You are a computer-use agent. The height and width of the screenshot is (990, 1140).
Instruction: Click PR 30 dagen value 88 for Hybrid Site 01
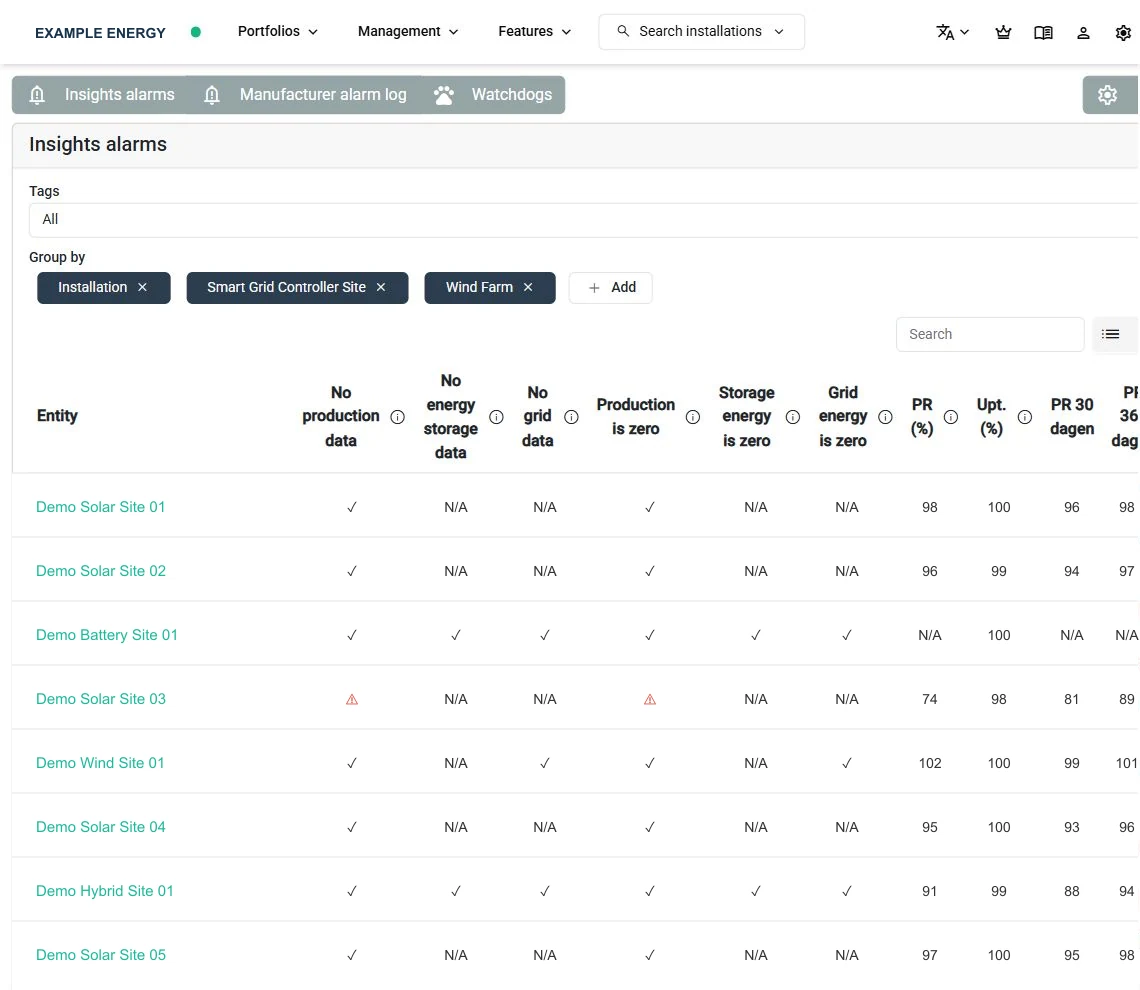pos(1072,891)
